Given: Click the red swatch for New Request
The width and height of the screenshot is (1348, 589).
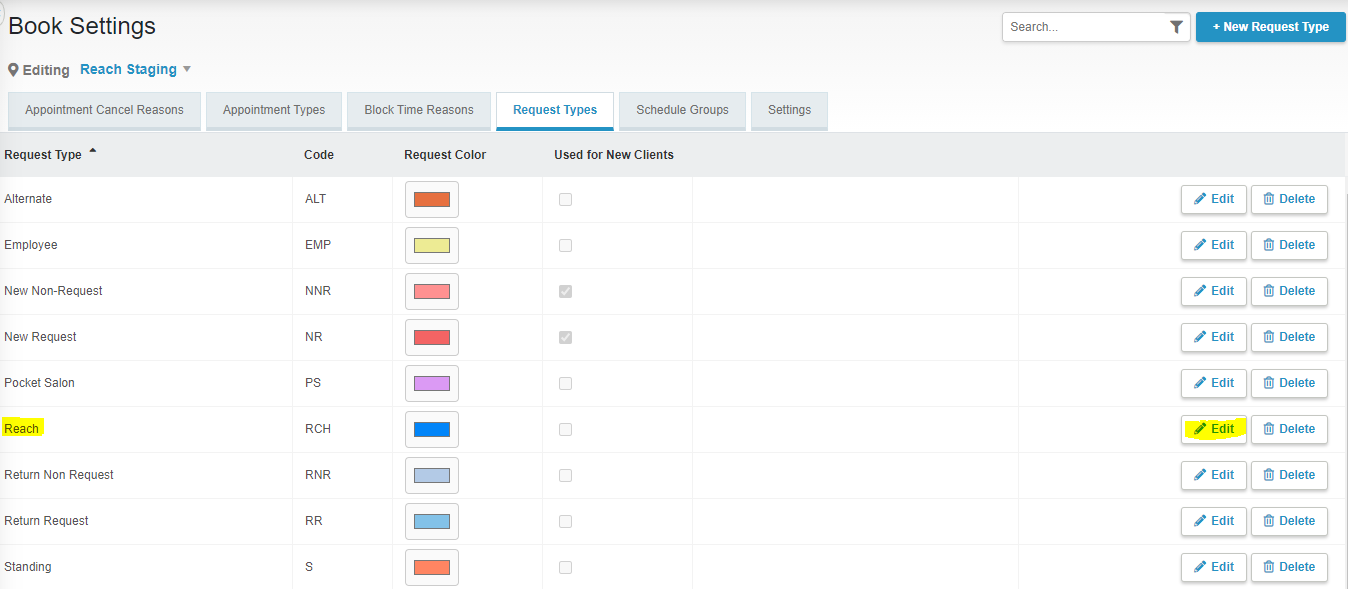Looking at the screenshot, I should pos(432,337).
